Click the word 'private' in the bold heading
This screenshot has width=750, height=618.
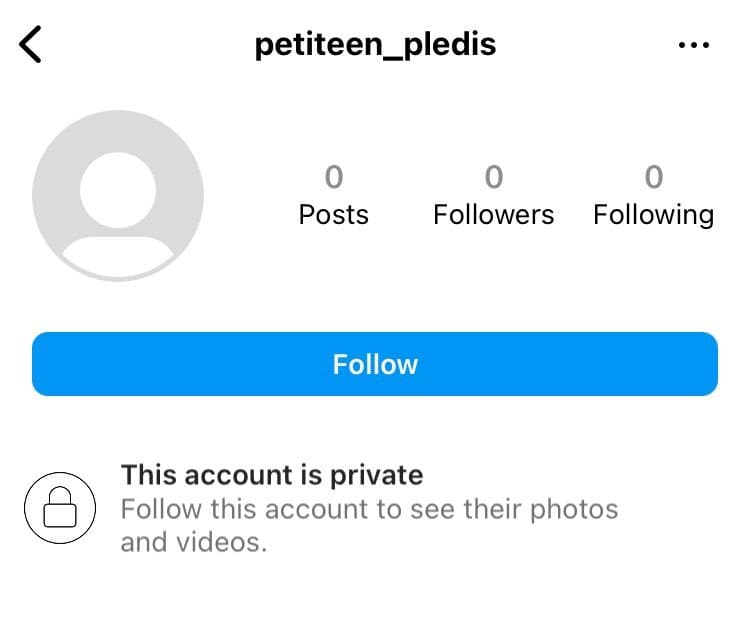[x=377, y=477]
